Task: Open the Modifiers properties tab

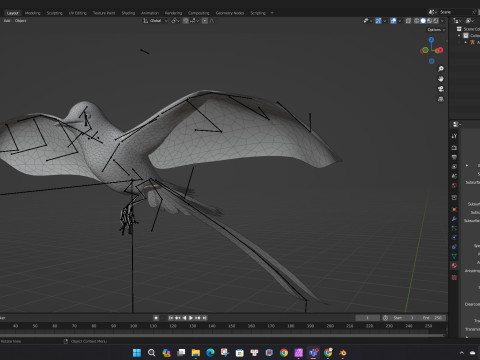Action: 454,219
